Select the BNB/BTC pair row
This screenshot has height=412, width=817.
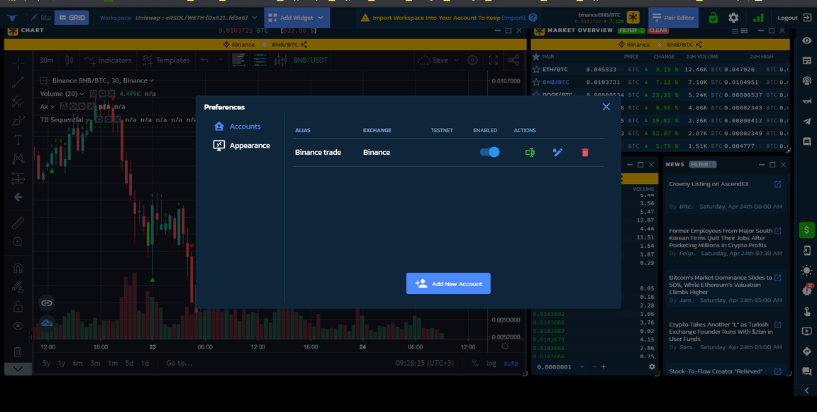[660, 82]
